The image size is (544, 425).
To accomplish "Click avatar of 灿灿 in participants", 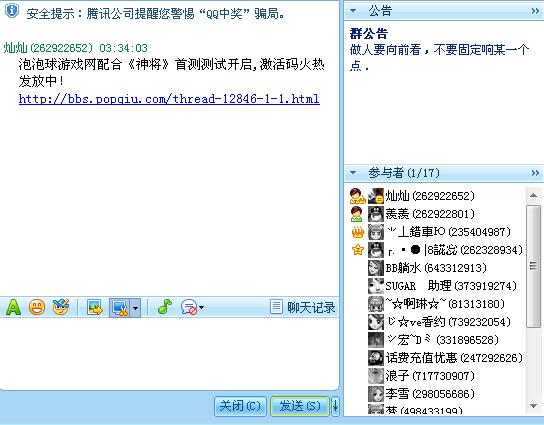I will coord(376,196).
